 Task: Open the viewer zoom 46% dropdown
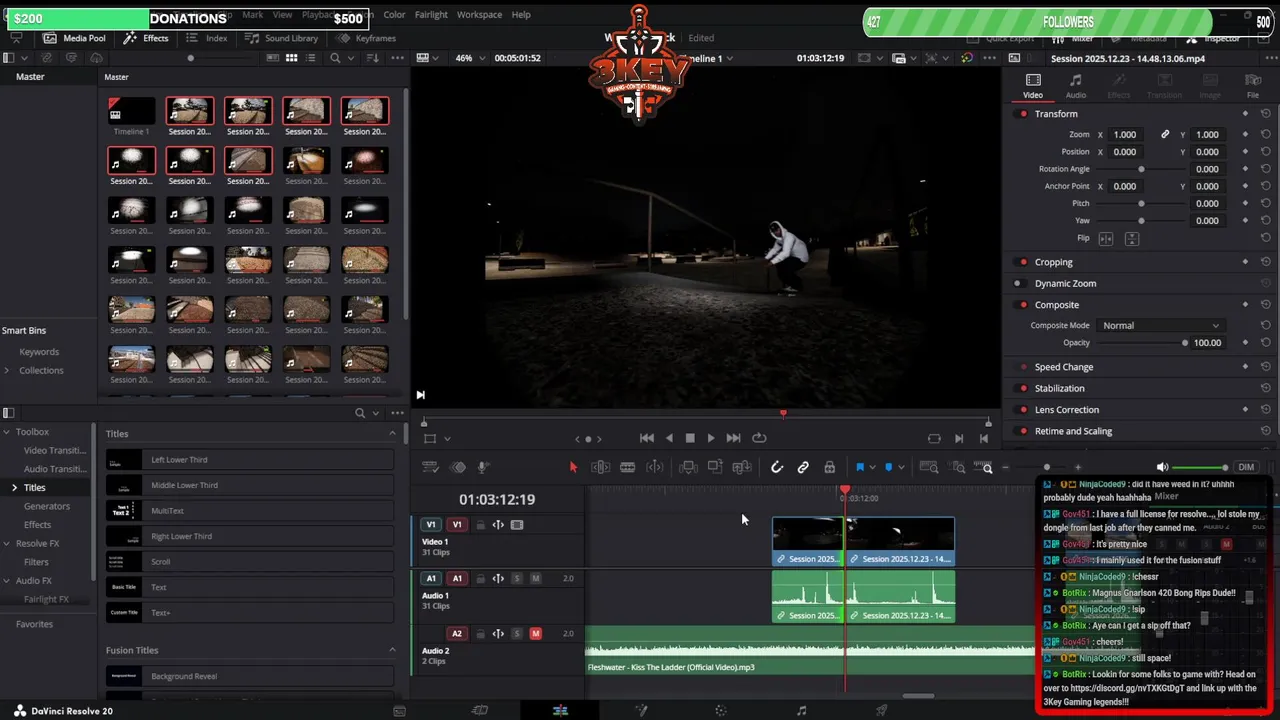(x=471, y=58)
